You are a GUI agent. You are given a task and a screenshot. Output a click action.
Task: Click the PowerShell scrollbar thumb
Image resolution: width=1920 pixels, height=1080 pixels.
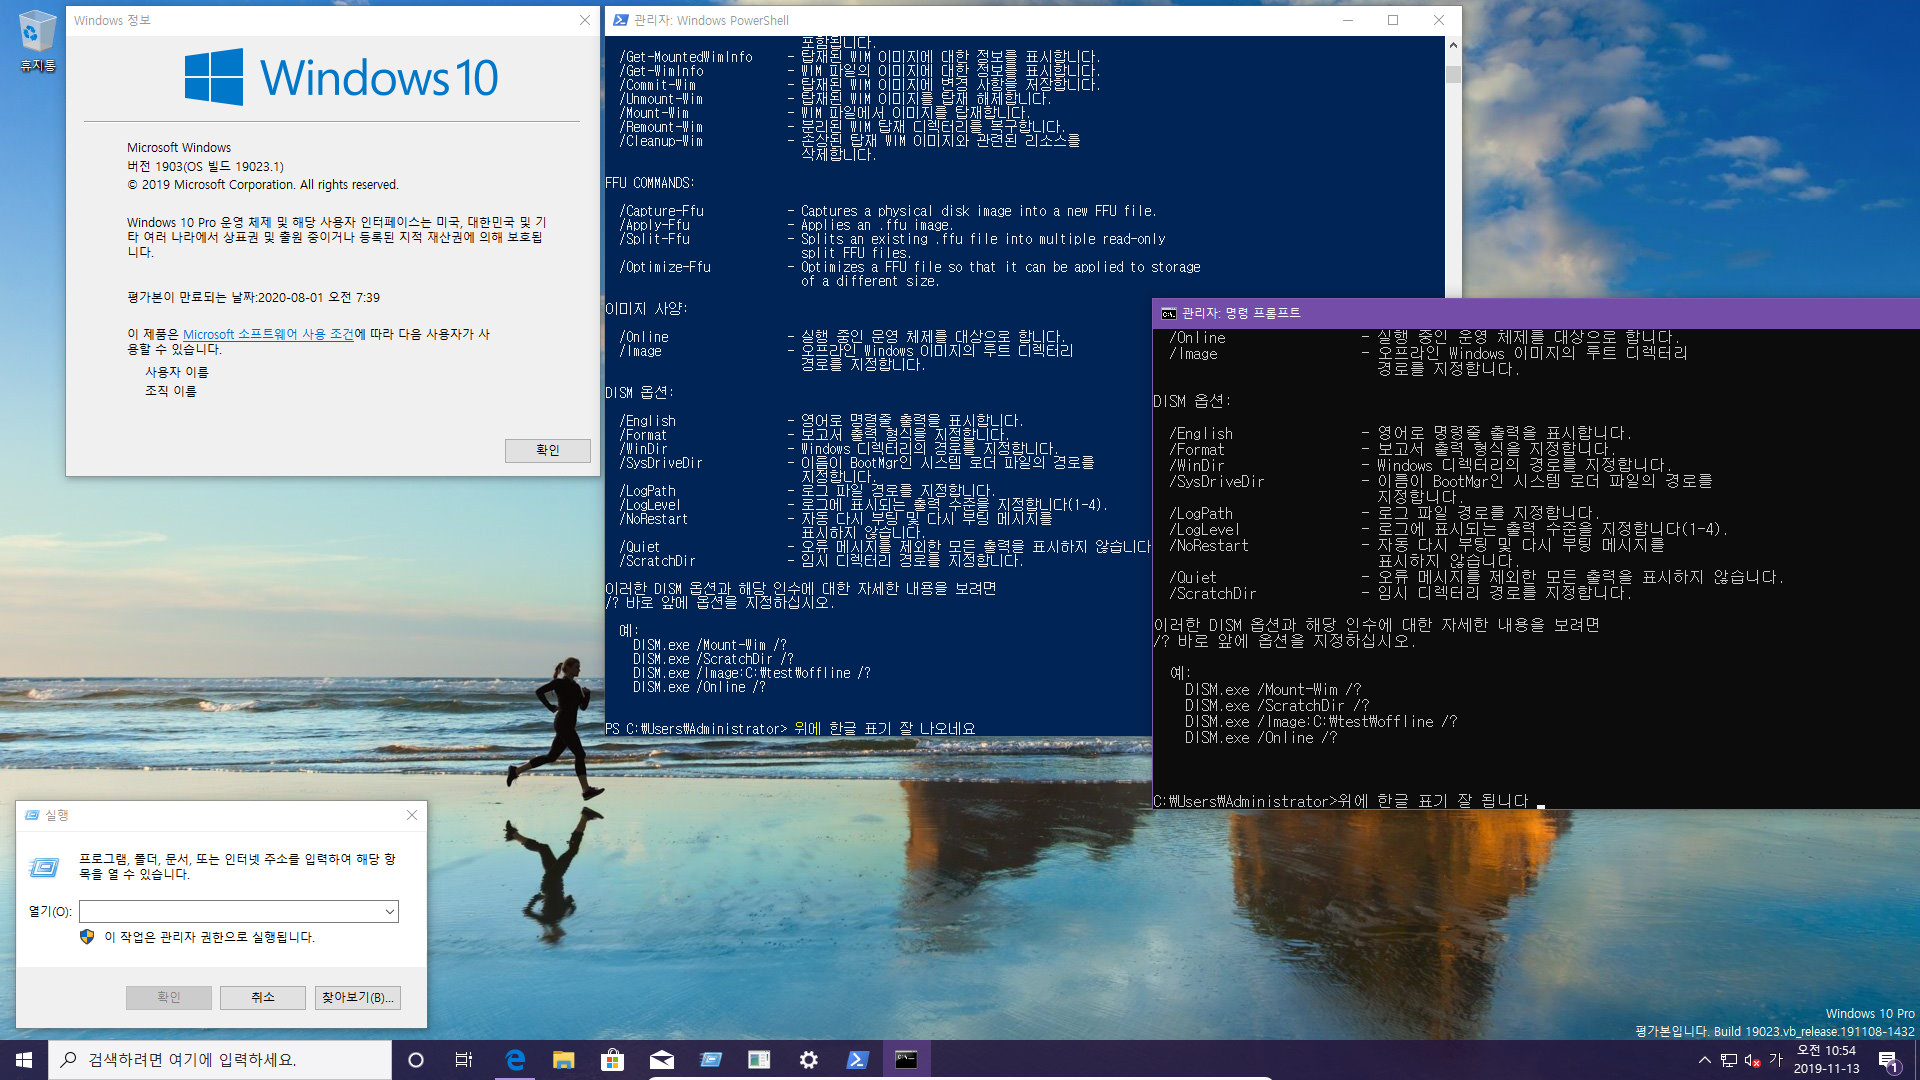coord(1453,74)
